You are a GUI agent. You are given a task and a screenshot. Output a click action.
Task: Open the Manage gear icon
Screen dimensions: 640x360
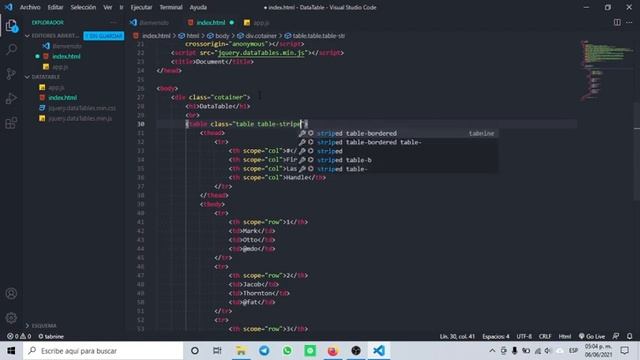pyautogui.click(x=11, y=318)
